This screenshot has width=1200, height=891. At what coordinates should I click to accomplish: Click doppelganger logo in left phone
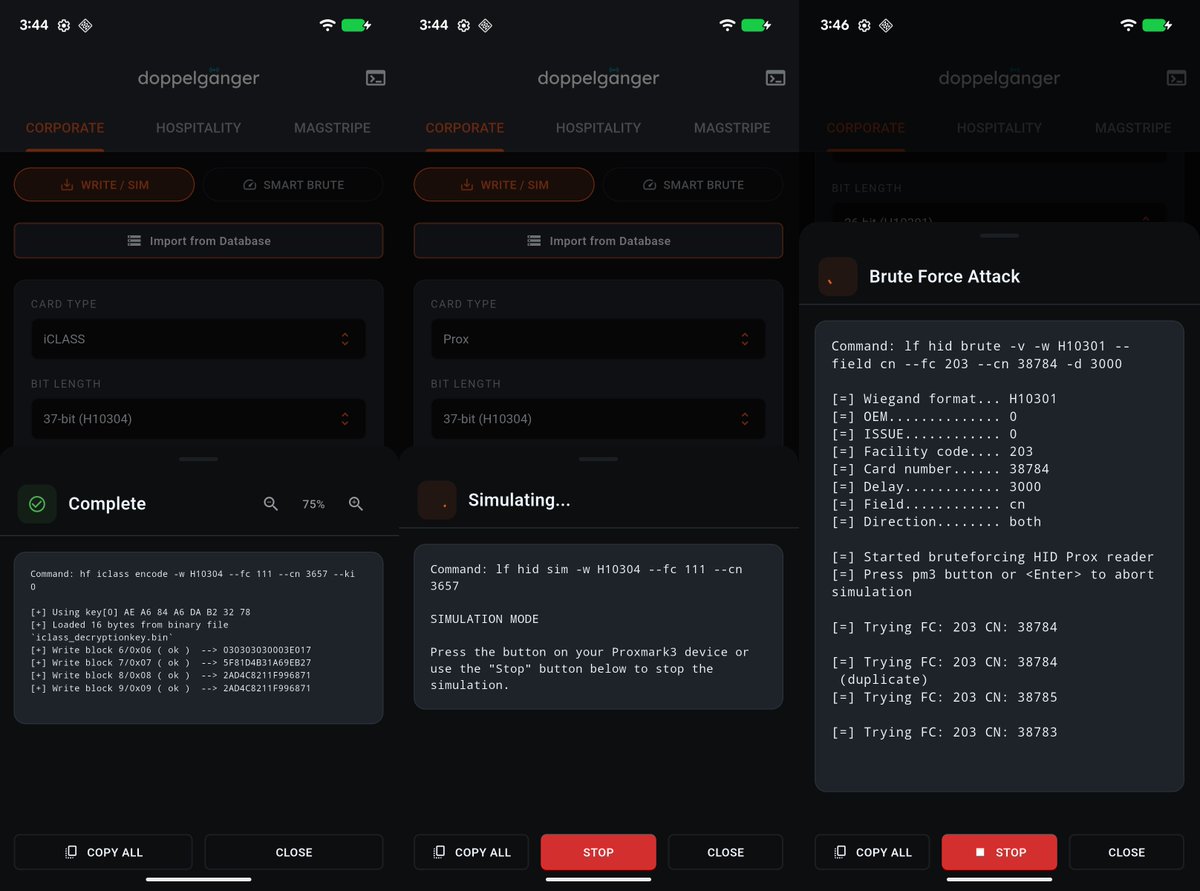click(x=198, y=78)
